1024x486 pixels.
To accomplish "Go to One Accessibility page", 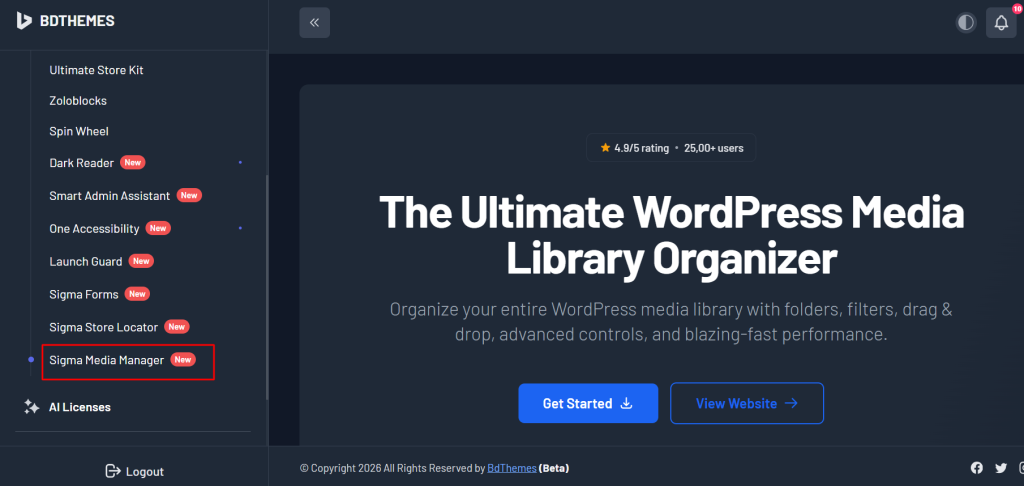I will [94, 229].
